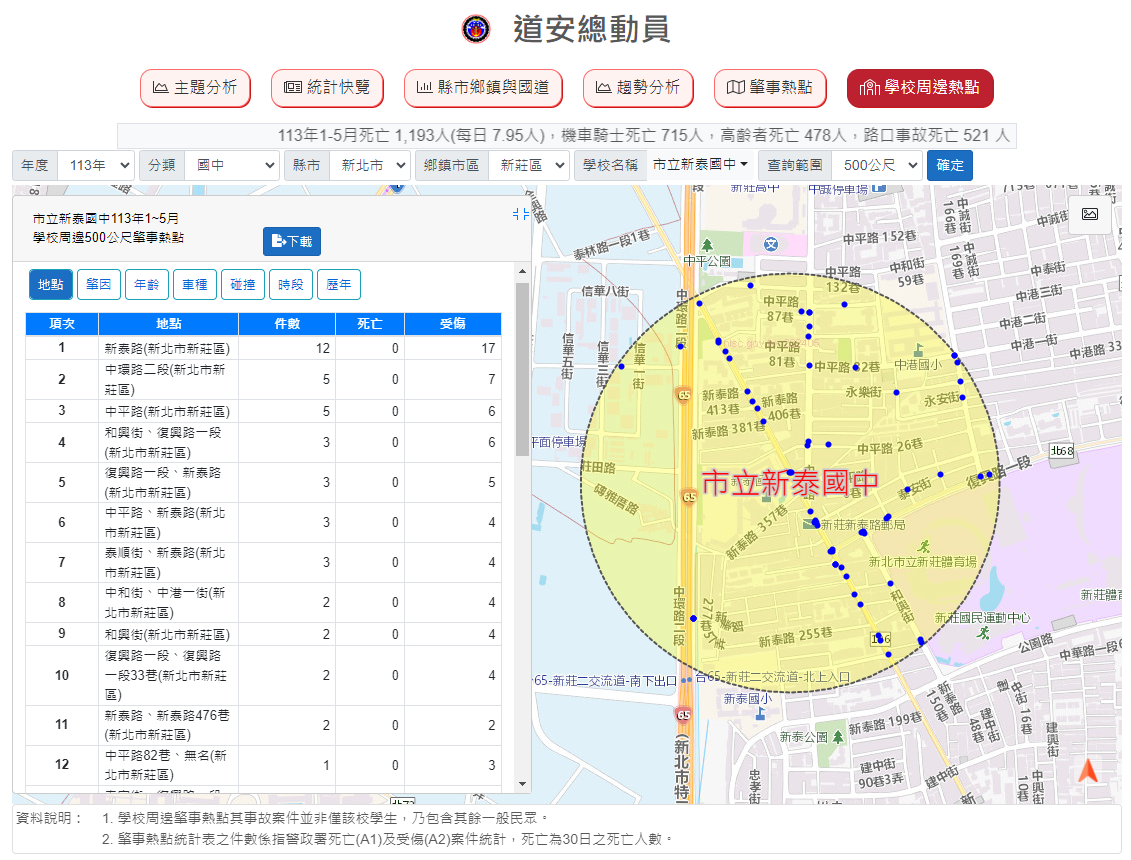
Task: Download data with 下載 button
Action: click(291, 241)
